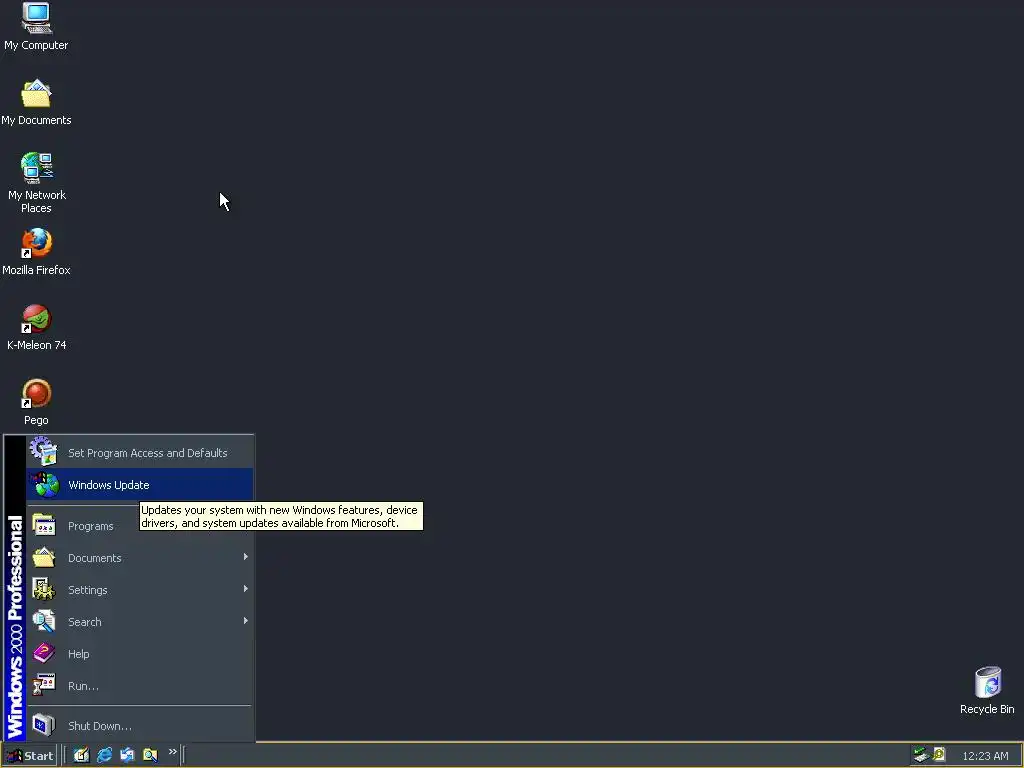This screenshot has width=1024, height=768.
Task: Select the Pego desktop shortcut
Action: [x=36, y=402]
